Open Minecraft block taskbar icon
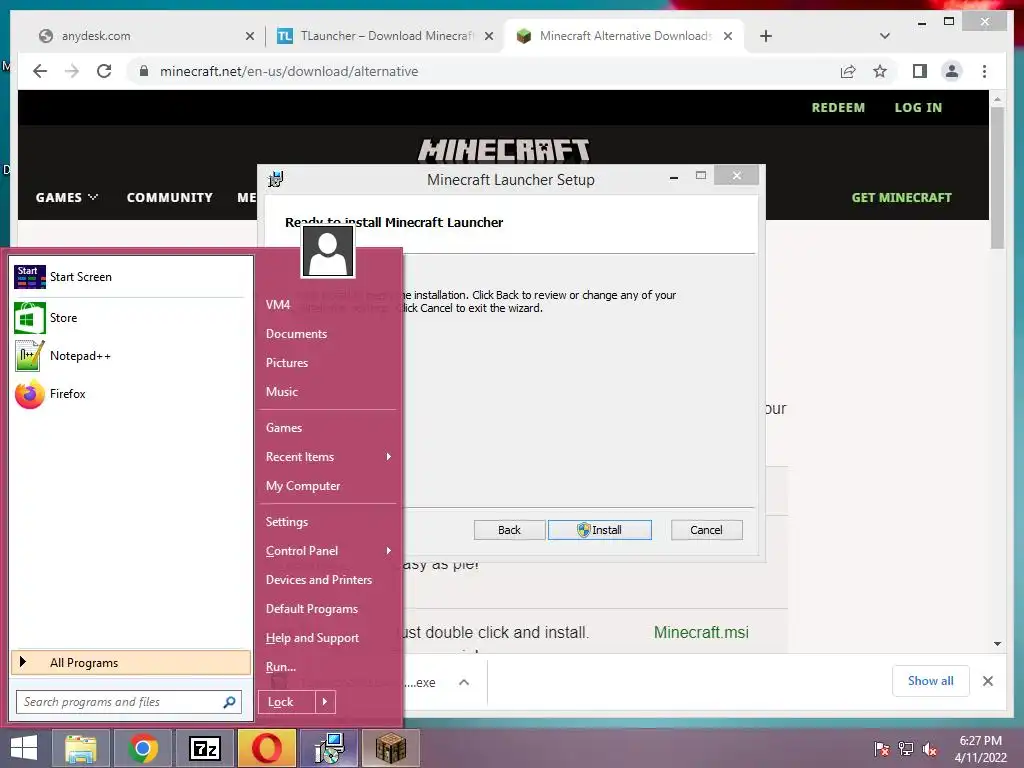This screenshot has height=768, width=1024. (391, 748)
